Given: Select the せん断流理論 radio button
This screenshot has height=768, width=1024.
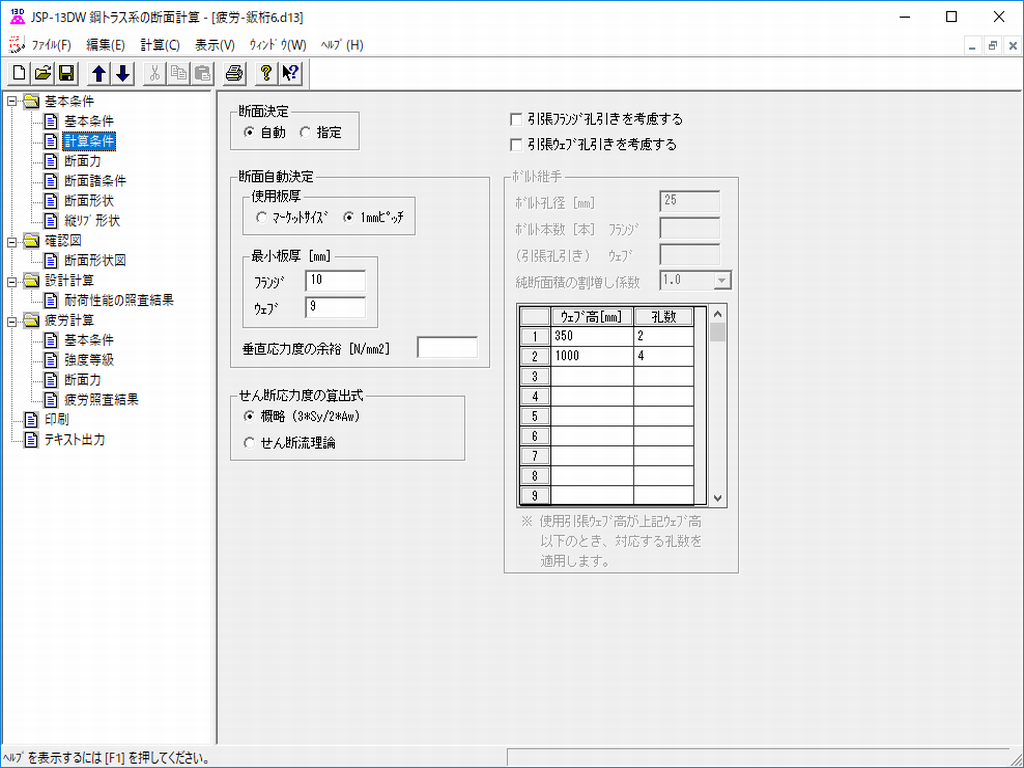Looking at the screenshot, I should pos(249,443).
